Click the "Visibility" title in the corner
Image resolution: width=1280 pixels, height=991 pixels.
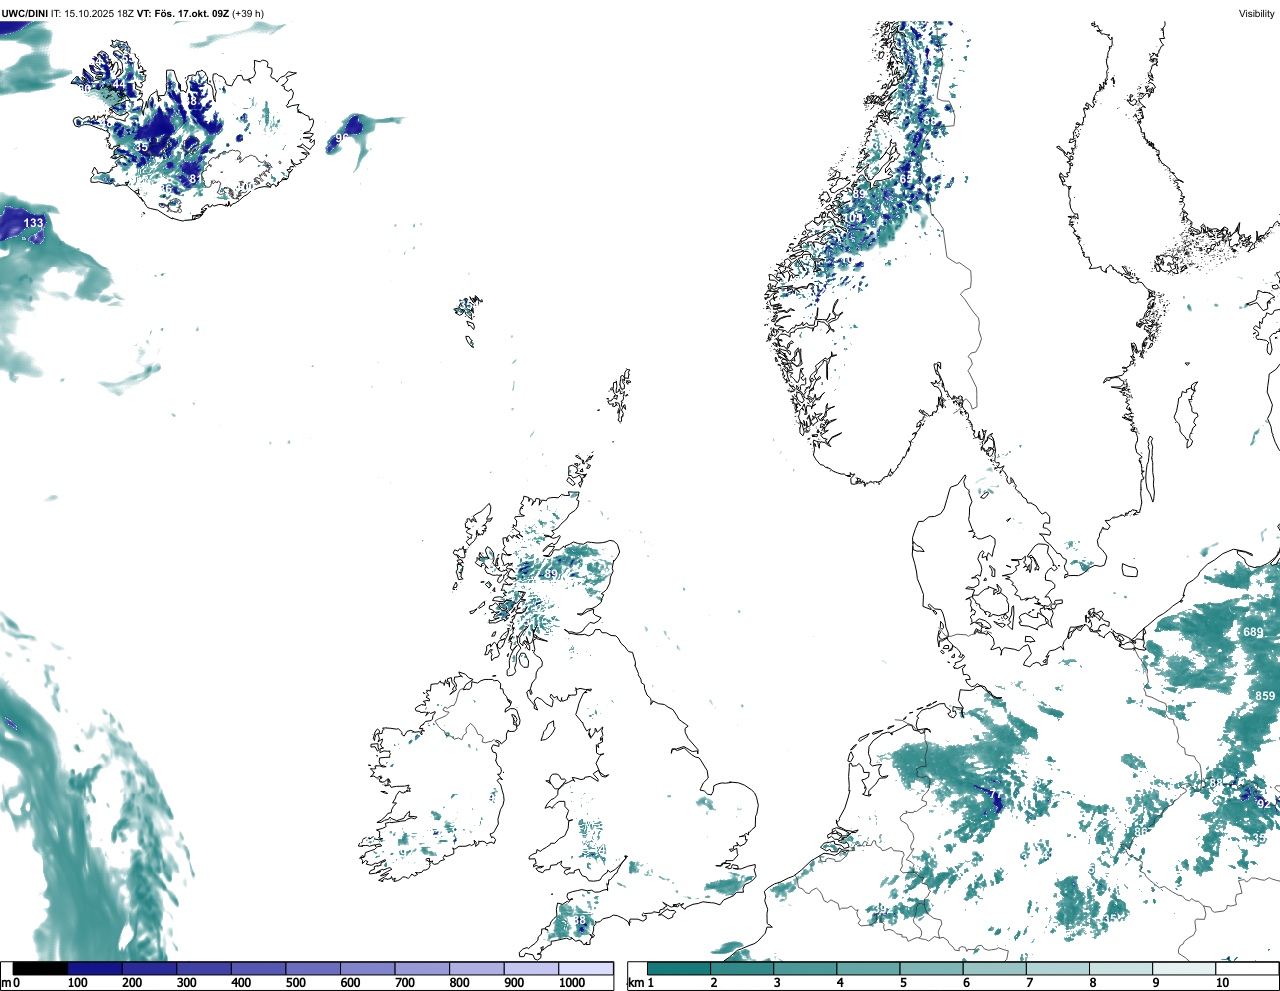pos(1257,13)
